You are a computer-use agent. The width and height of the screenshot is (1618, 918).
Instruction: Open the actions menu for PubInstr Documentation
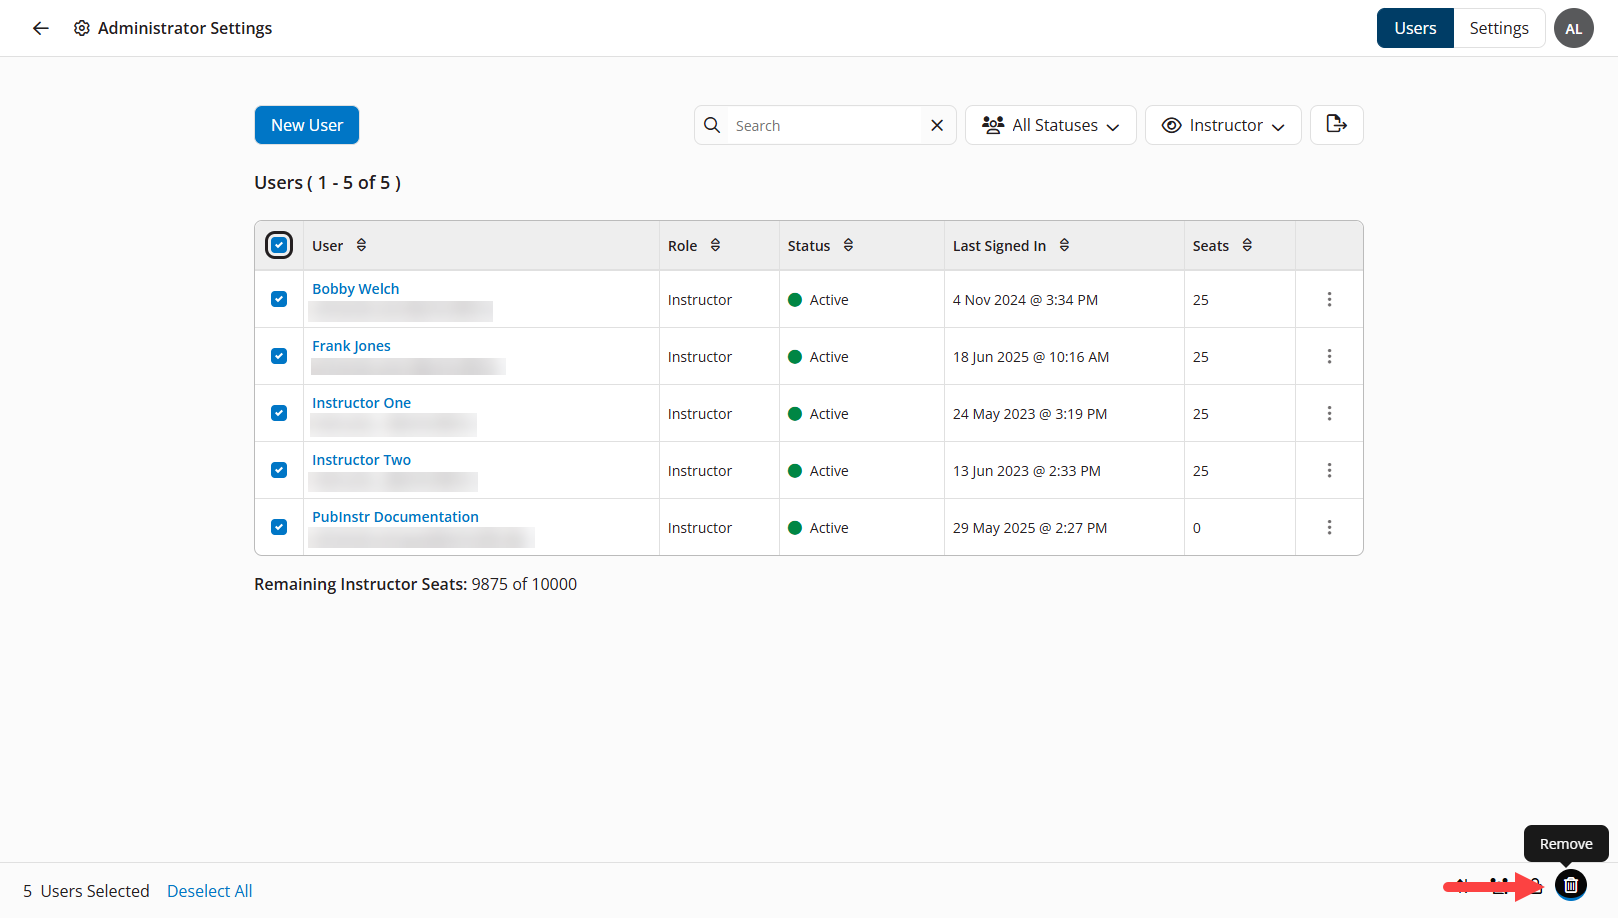(x=1329, y=527)
